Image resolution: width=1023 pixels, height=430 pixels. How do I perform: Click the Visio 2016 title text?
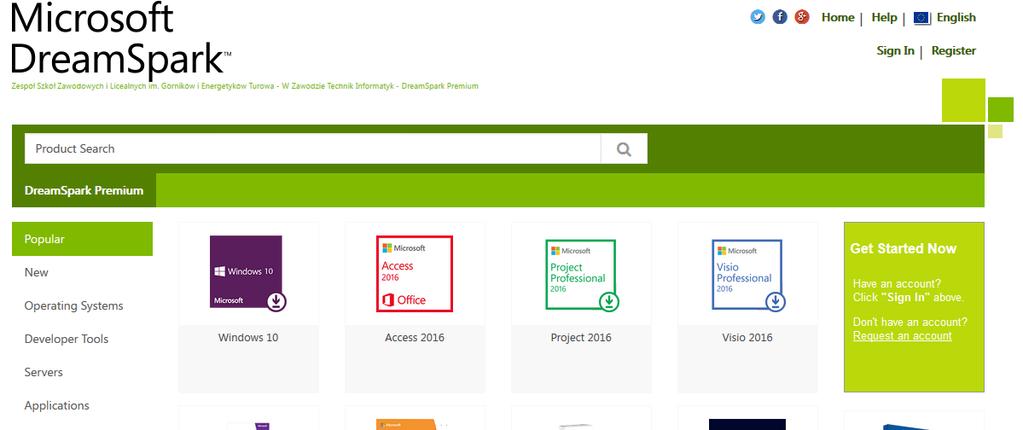pyautogui.click(x=747, y=337)
